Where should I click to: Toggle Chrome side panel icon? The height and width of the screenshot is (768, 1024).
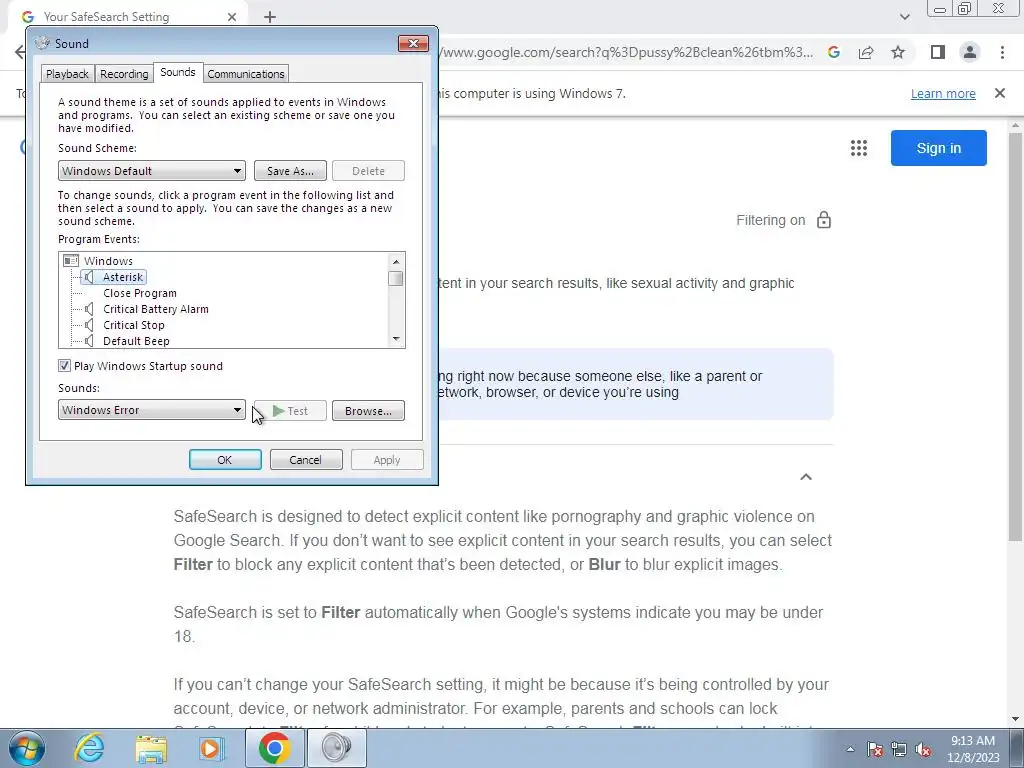938,52
